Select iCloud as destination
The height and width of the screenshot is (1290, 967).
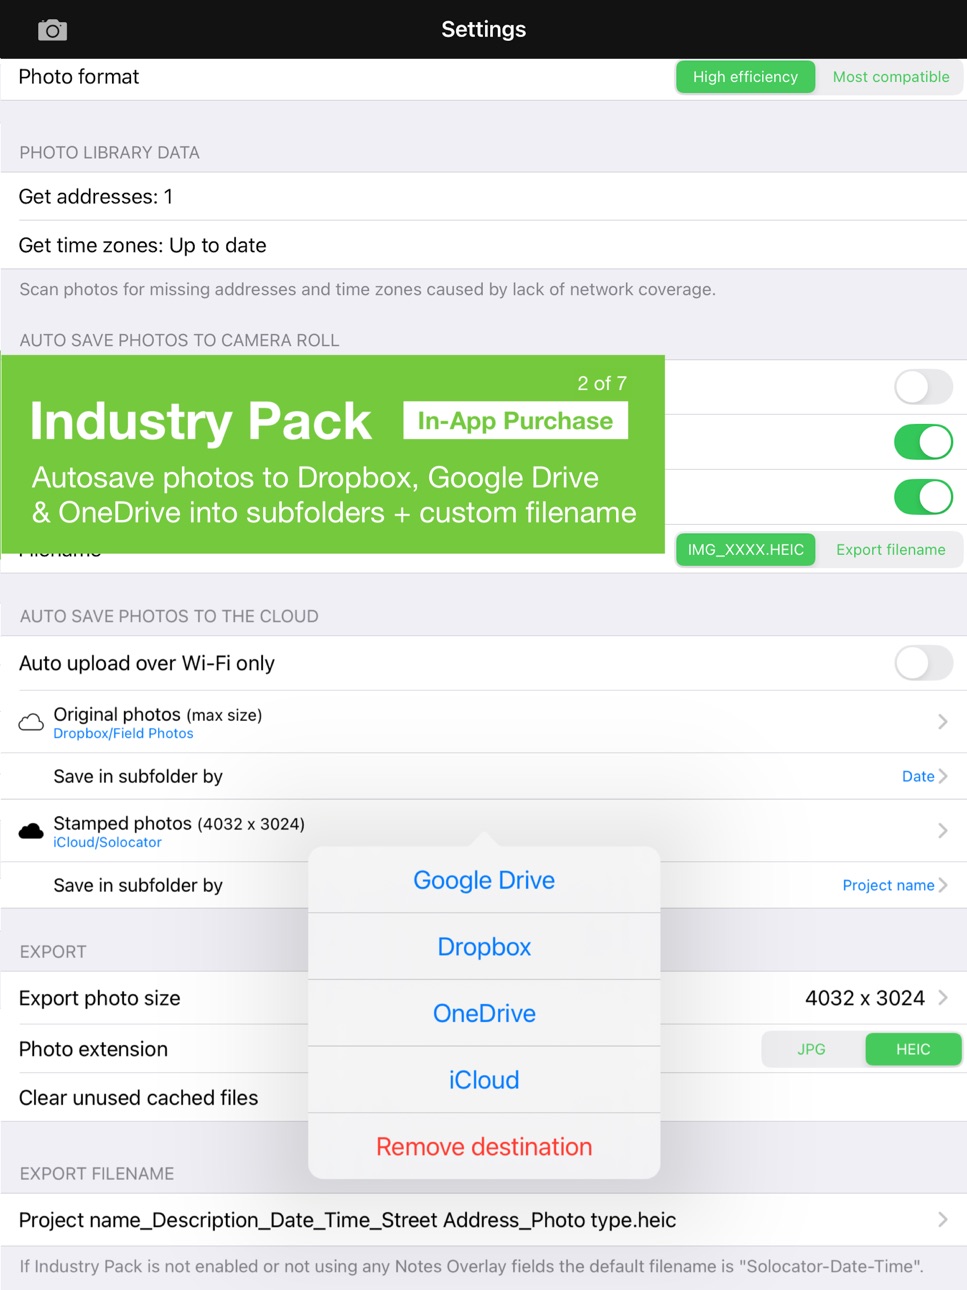click(x=484, y=1080)
